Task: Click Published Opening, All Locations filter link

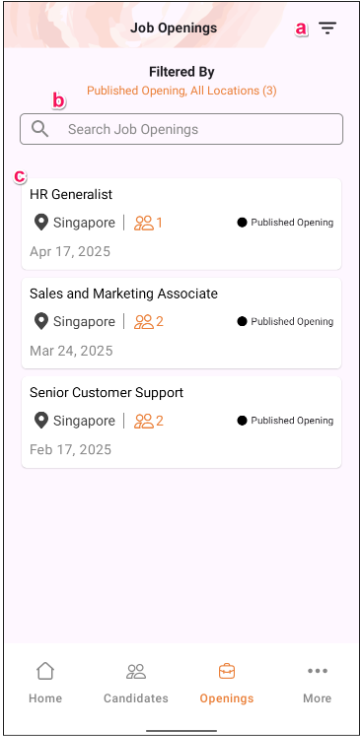Action: pyautogui.click(x=182, y=90)
